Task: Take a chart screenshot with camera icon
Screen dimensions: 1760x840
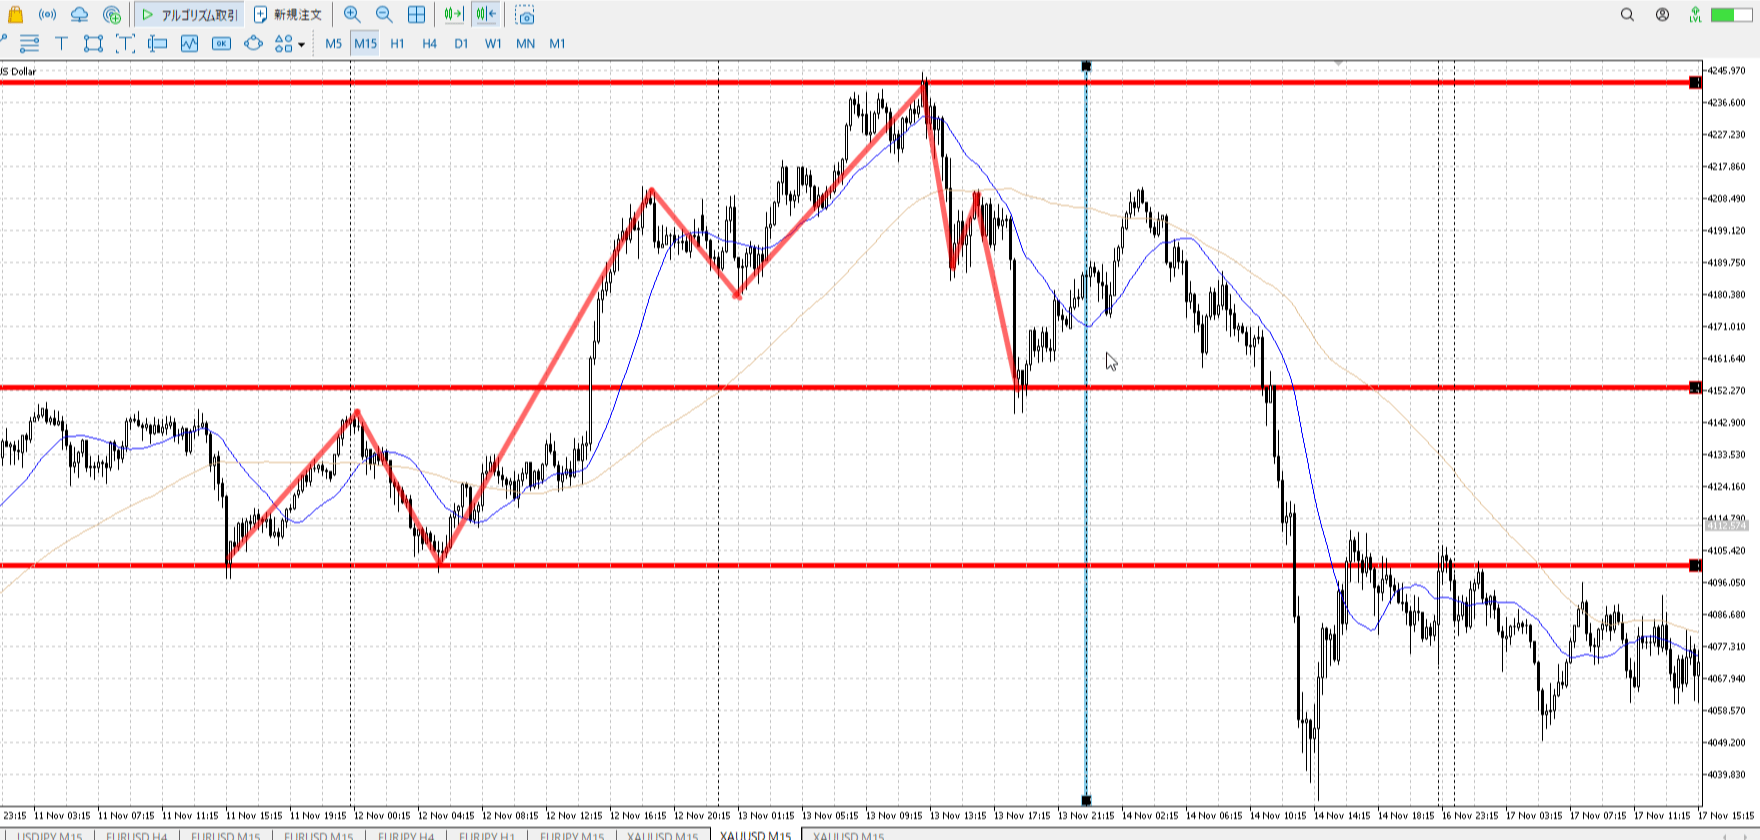Action: click(525, 15)
